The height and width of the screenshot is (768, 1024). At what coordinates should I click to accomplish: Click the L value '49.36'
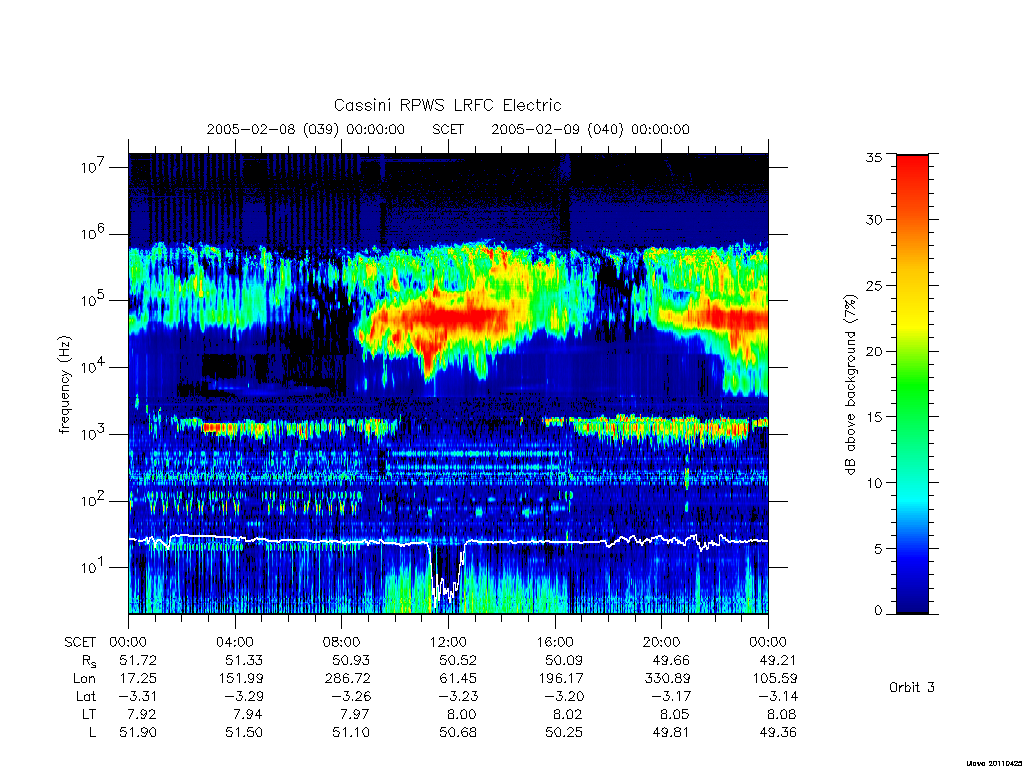(778, 733)
